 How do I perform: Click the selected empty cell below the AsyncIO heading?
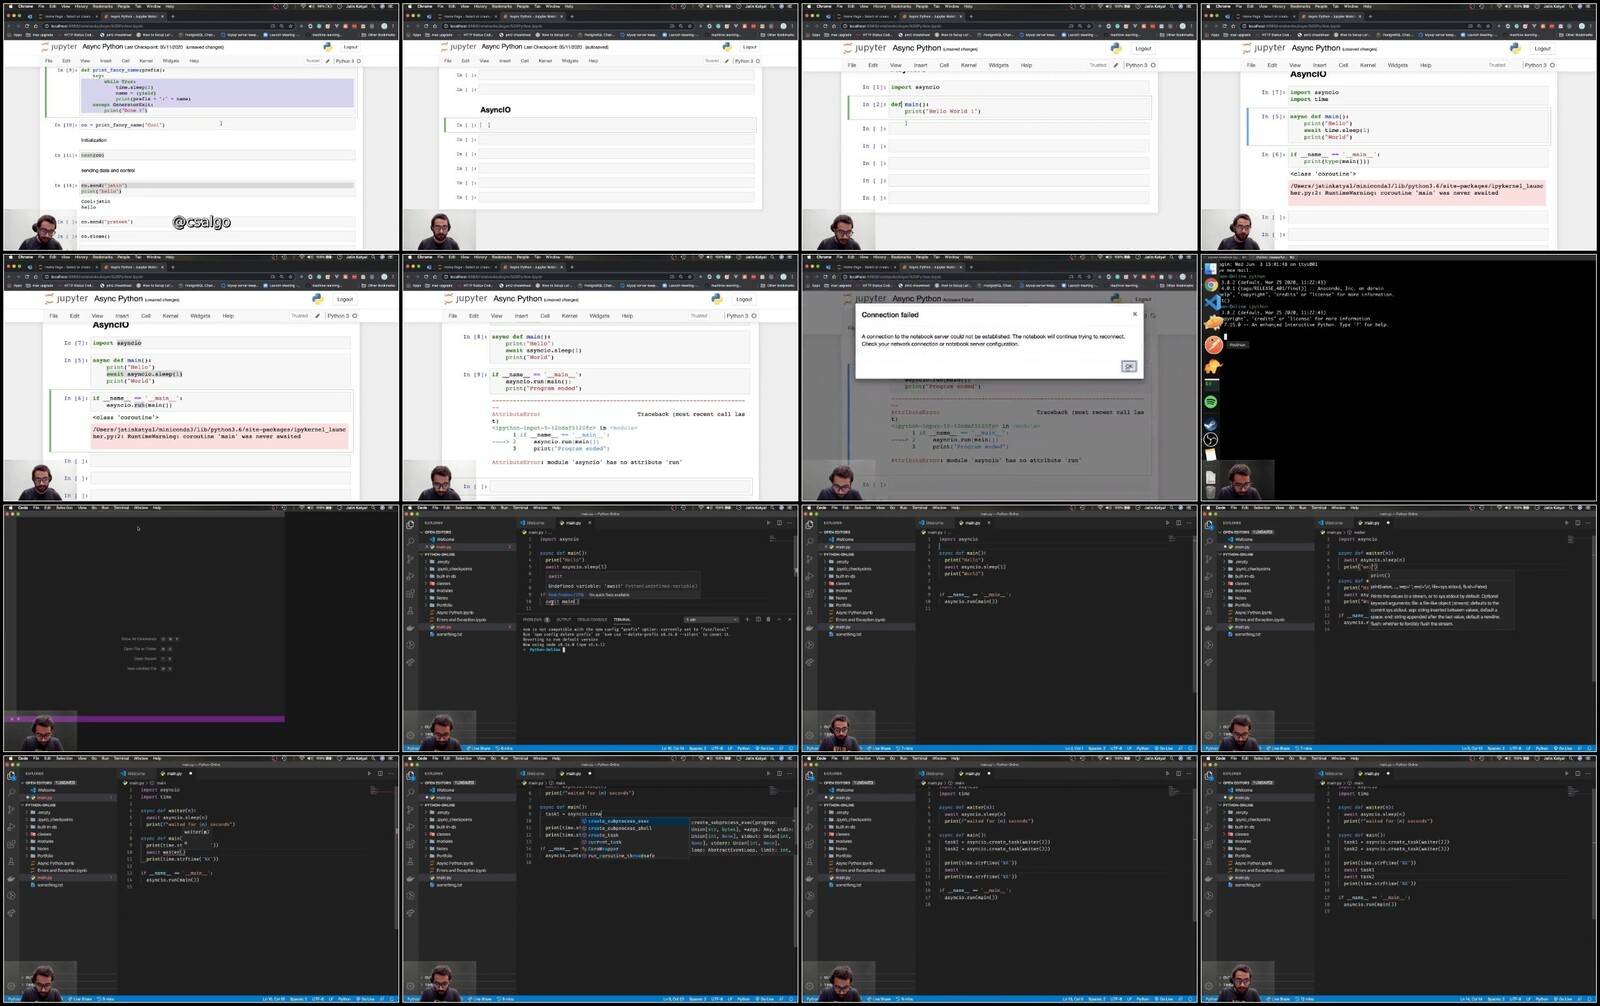(619, 125)
